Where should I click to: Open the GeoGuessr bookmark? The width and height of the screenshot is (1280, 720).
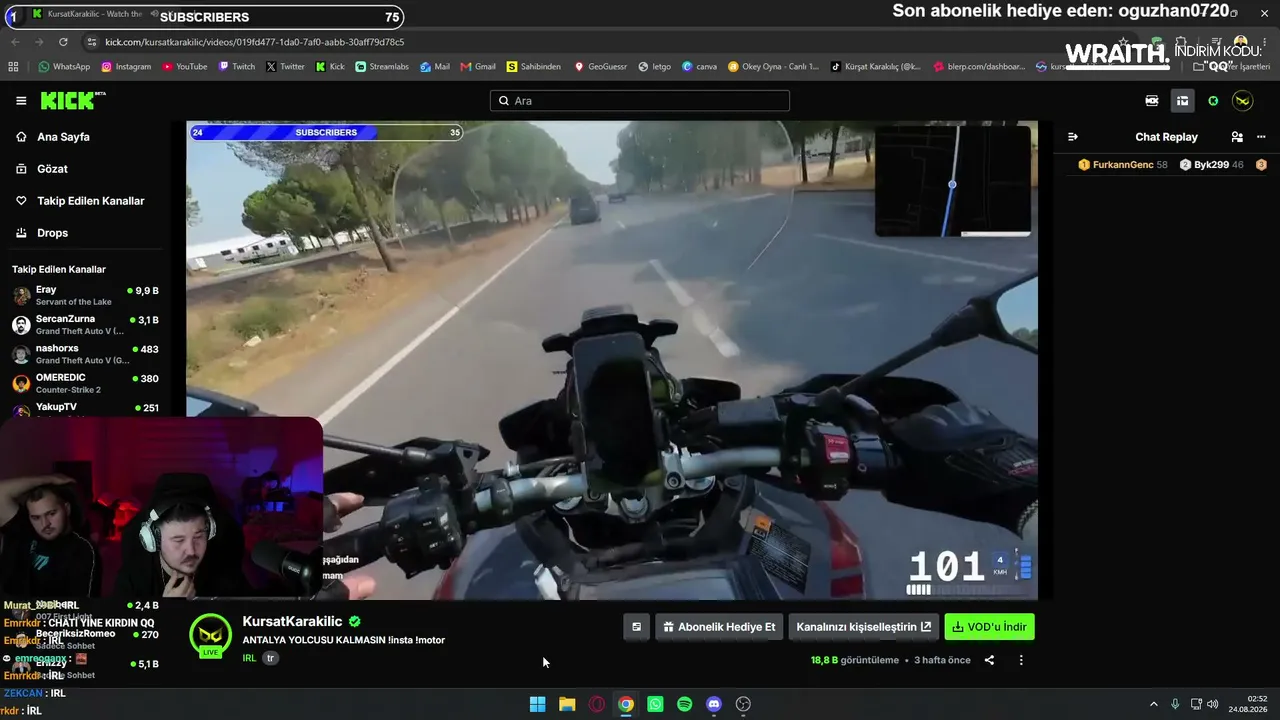(x=600, y=67)
